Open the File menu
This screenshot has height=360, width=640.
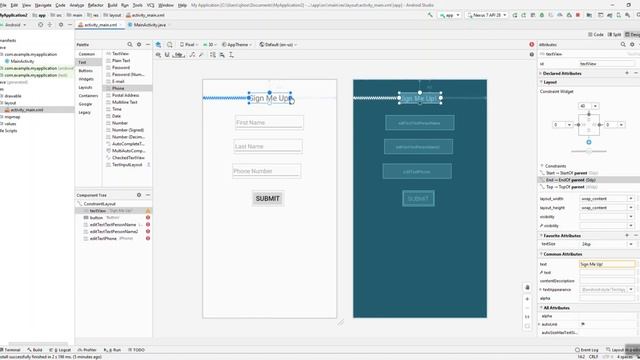coord(3,5)
